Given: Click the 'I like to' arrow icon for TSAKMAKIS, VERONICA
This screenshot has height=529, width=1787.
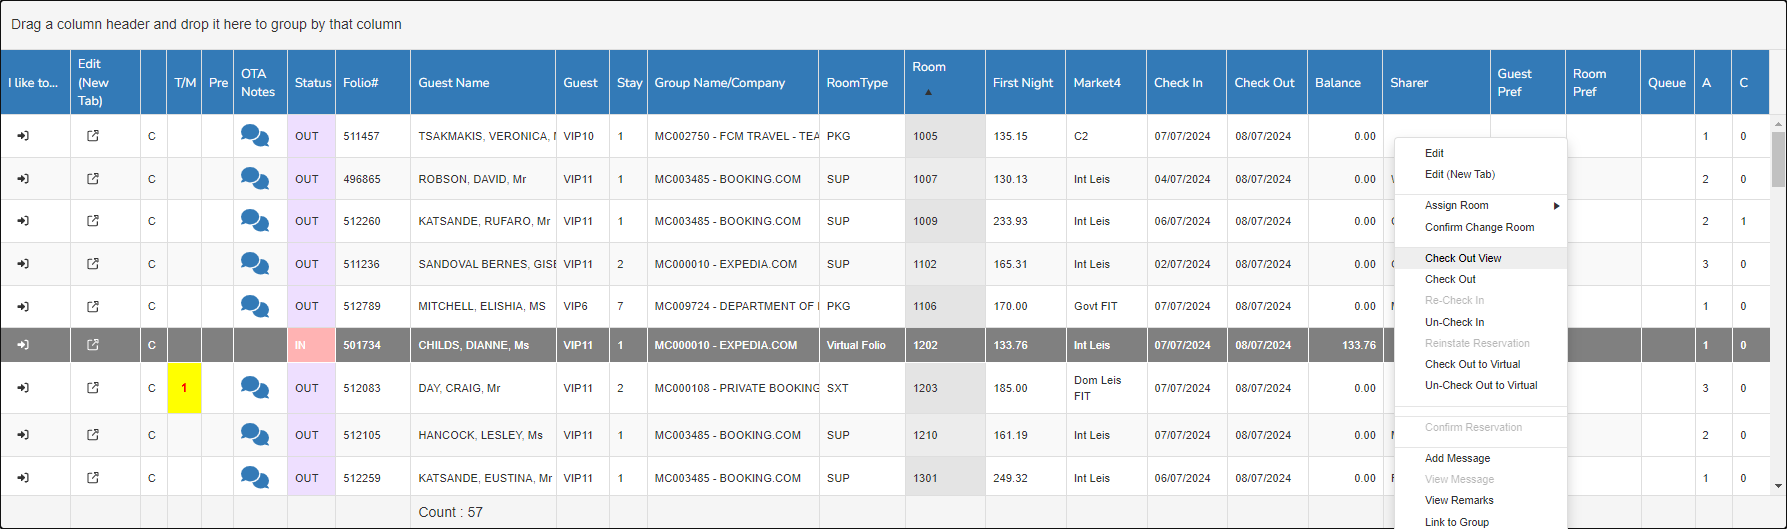Looking at the screenshot, I should point(23,136).
